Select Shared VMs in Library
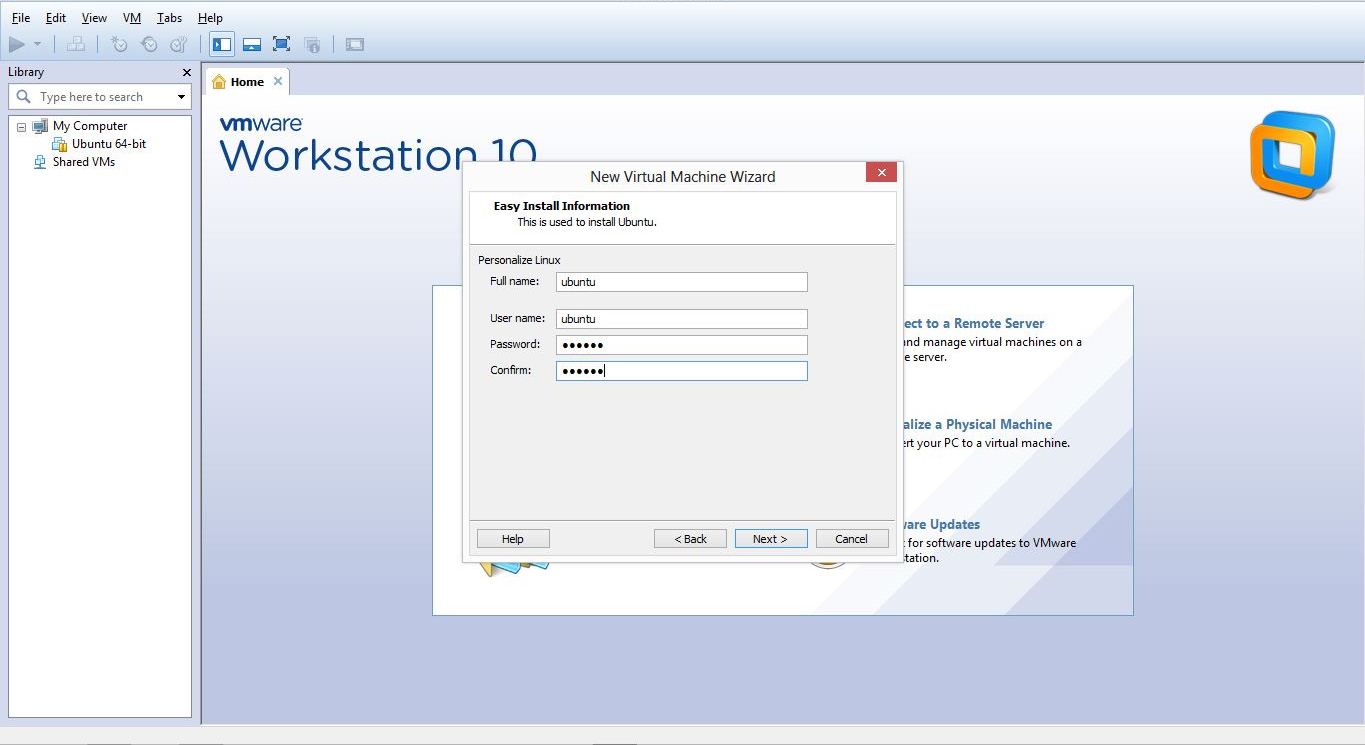 [84, 162]
